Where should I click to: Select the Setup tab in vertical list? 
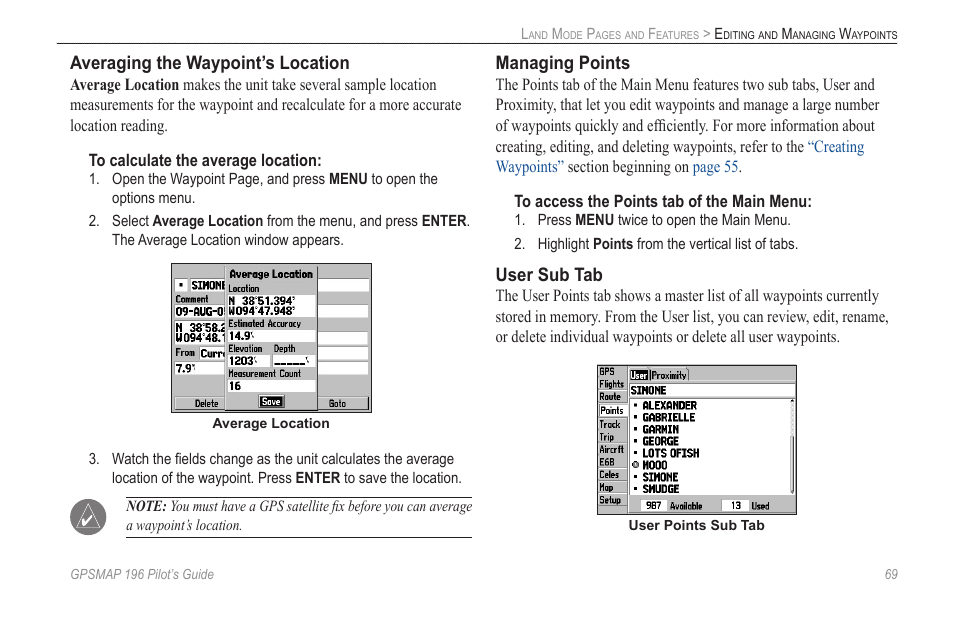610,500
